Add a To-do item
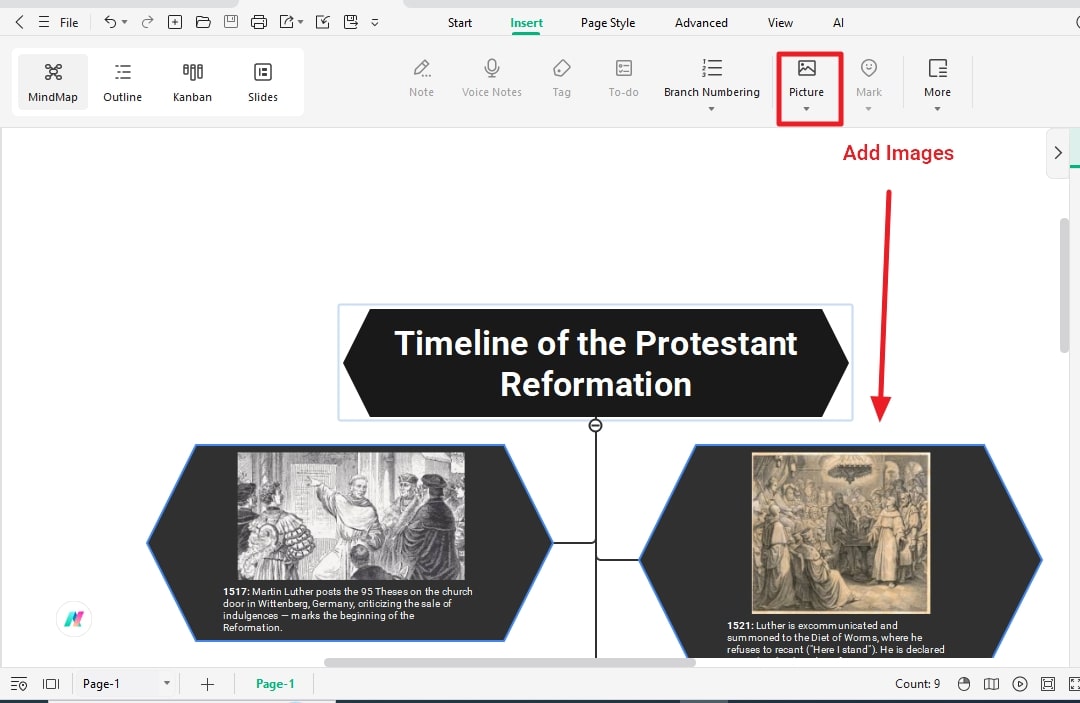Image resolution: width=1080 pixels, height=703 pixels. [x=623, y=78]
